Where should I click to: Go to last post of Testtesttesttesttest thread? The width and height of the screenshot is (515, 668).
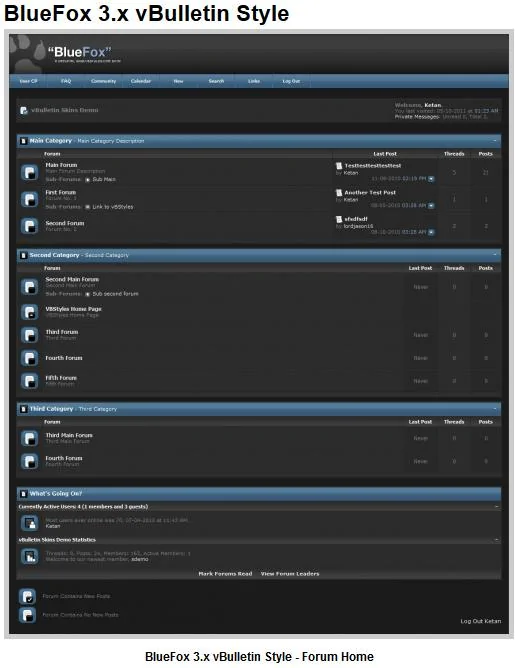(x=431, y=179)
